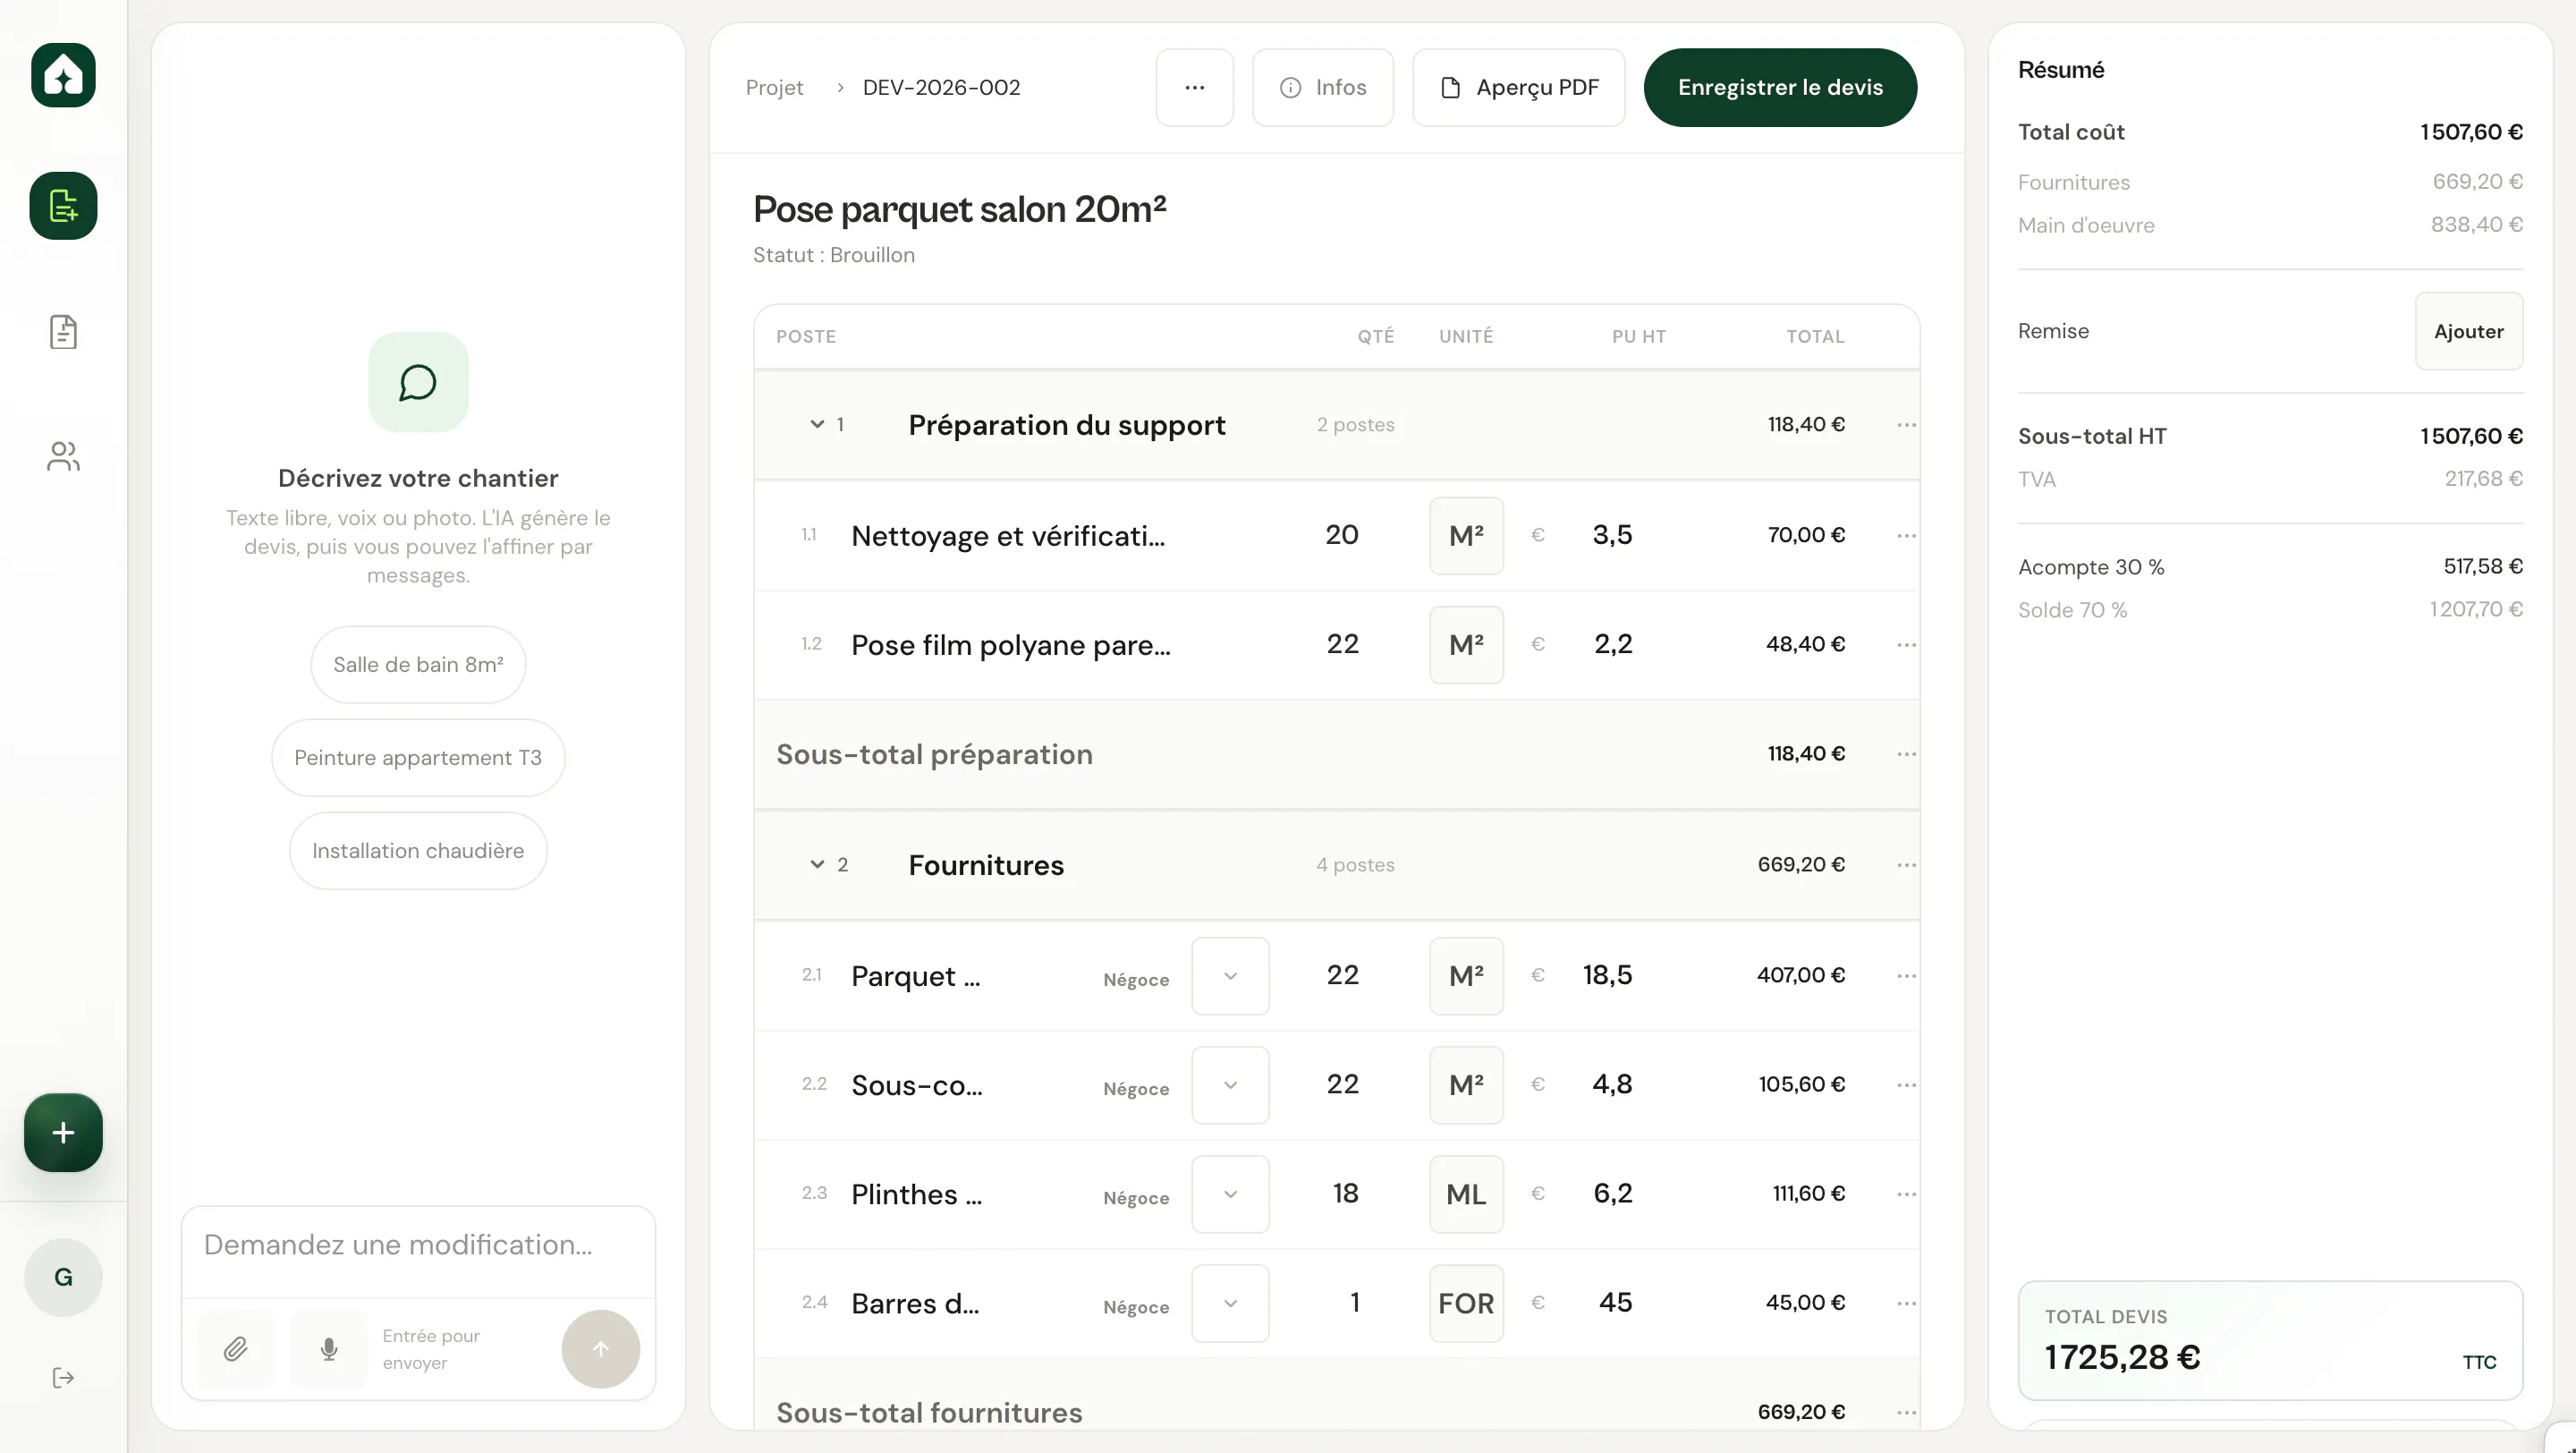Edit unit price 45 on Barres row
Screen dimensions: 2576x1453
[1615, 1303]
